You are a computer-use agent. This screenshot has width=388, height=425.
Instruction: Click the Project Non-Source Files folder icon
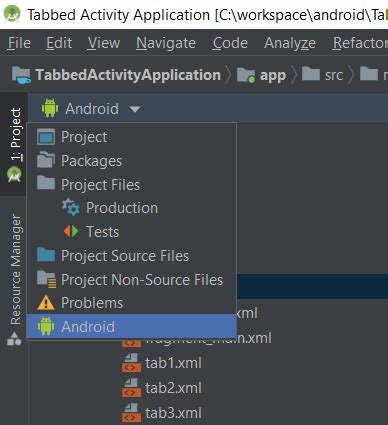[46, 279]
